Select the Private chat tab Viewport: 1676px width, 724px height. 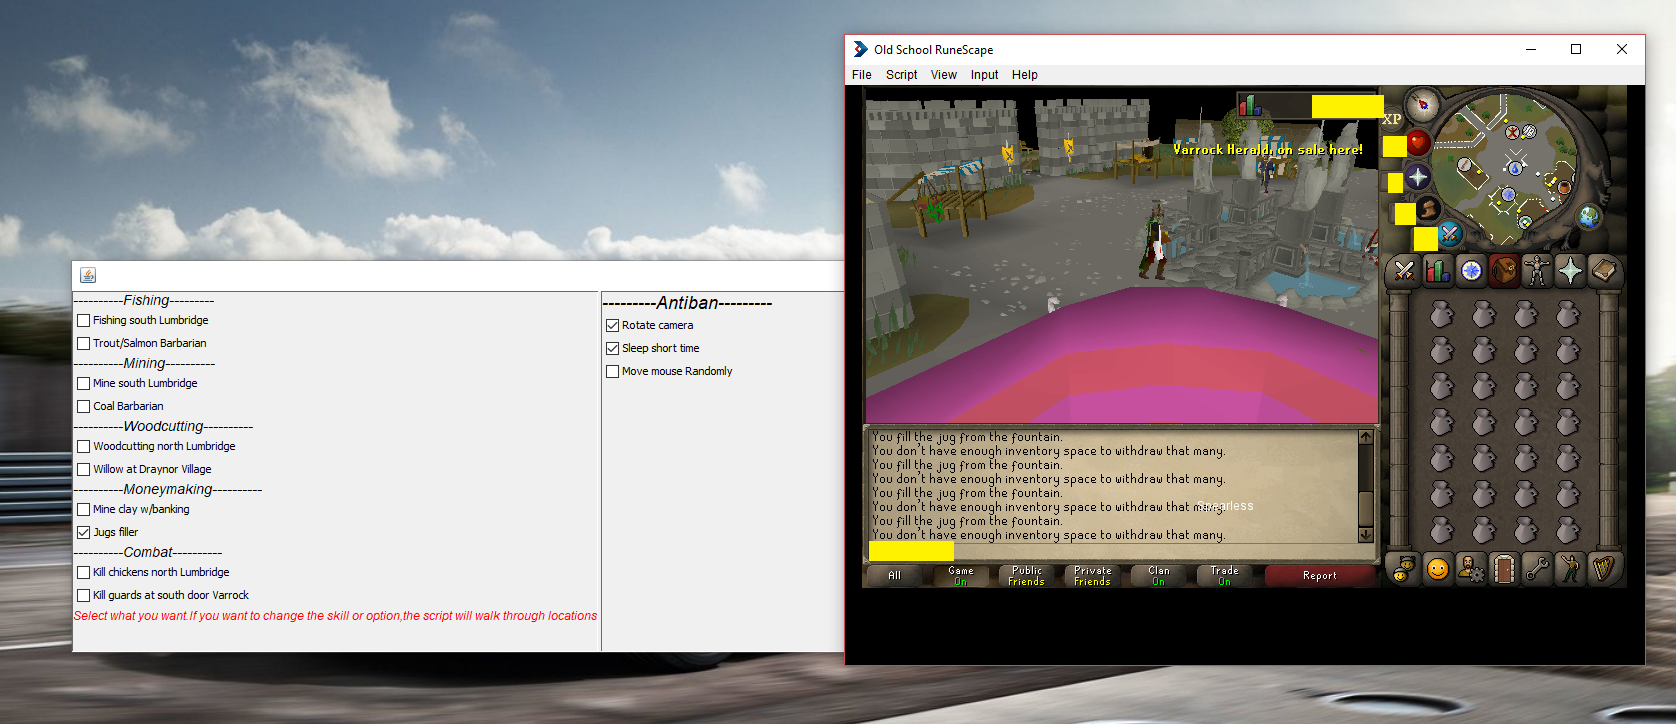pos(1093,576)
